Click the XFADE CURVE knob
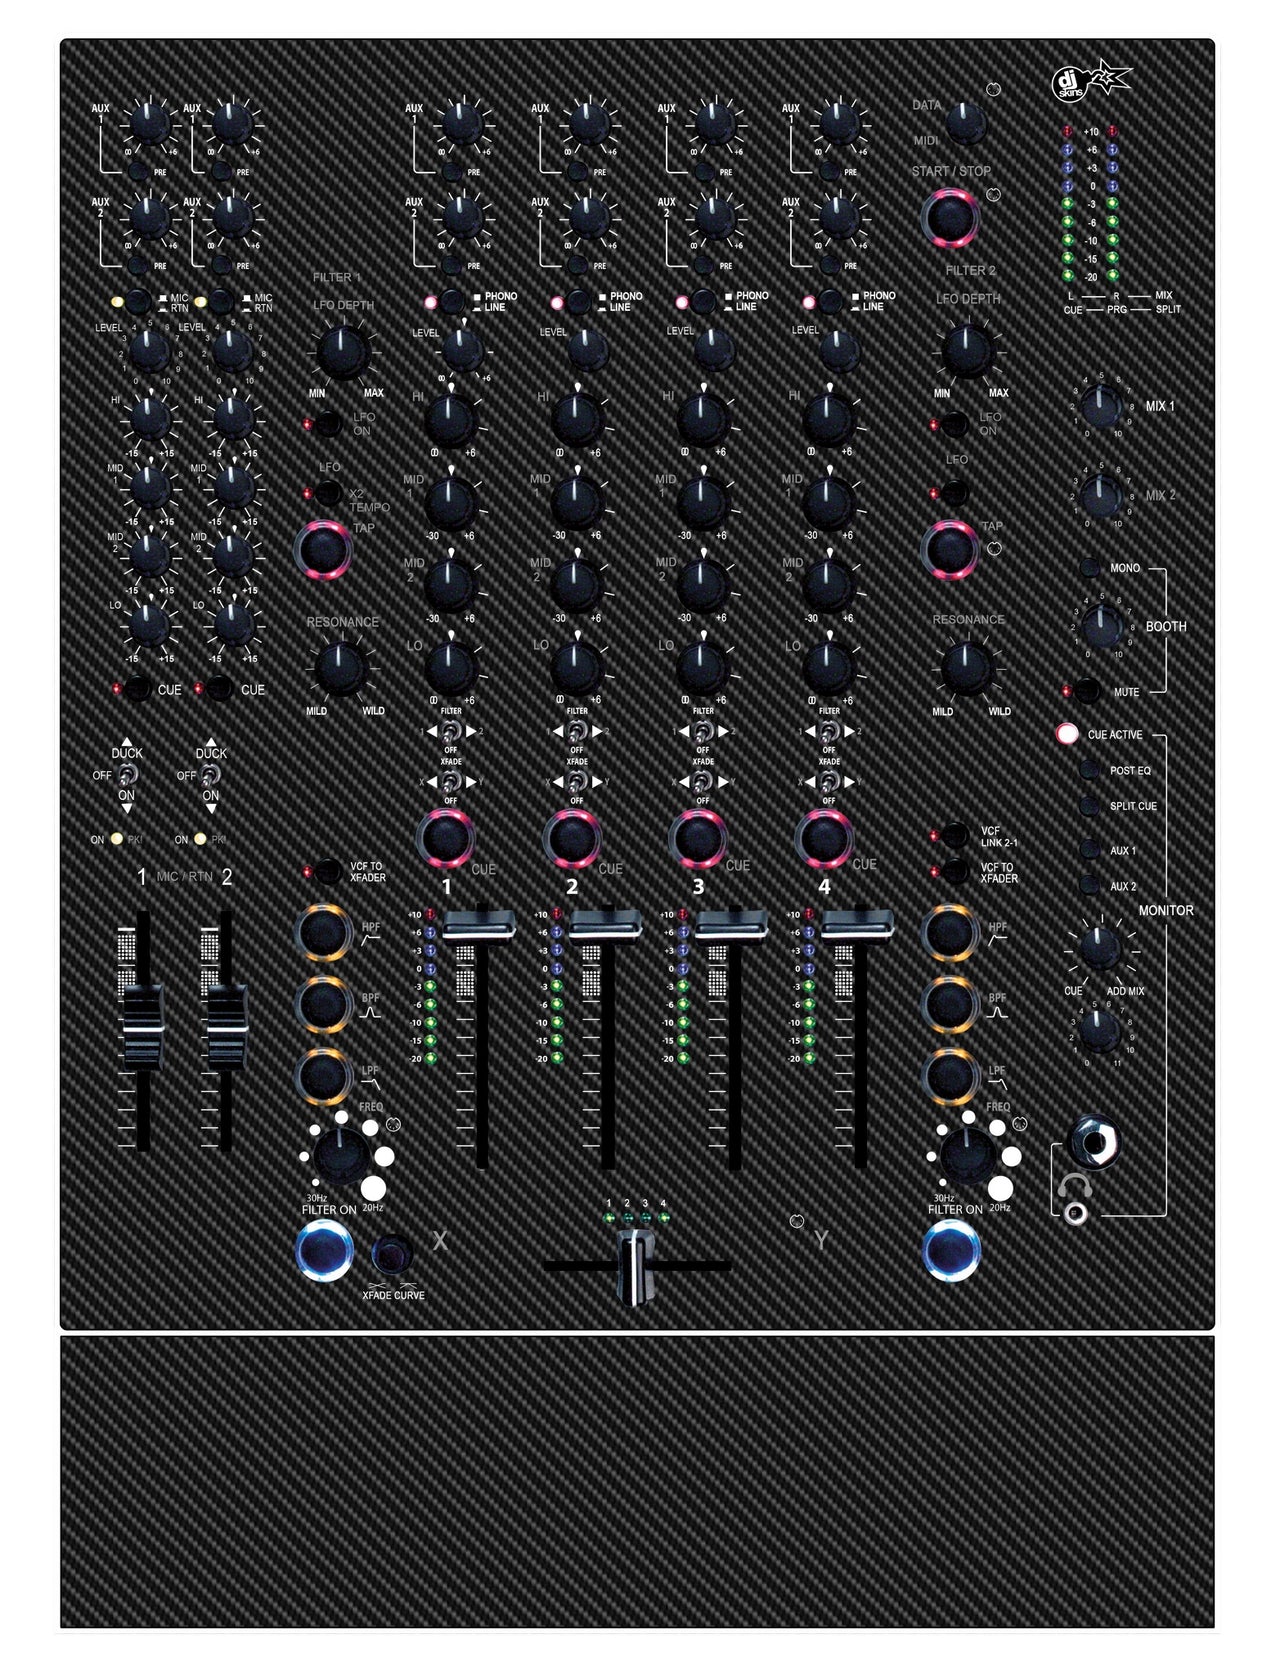Image resolution: width=1280 pixels, height=1675 pixels. 392,1254
